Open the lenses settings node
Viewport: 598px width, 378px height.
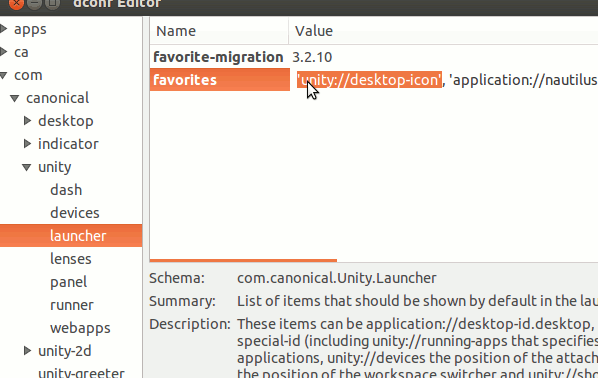point(71,259)
